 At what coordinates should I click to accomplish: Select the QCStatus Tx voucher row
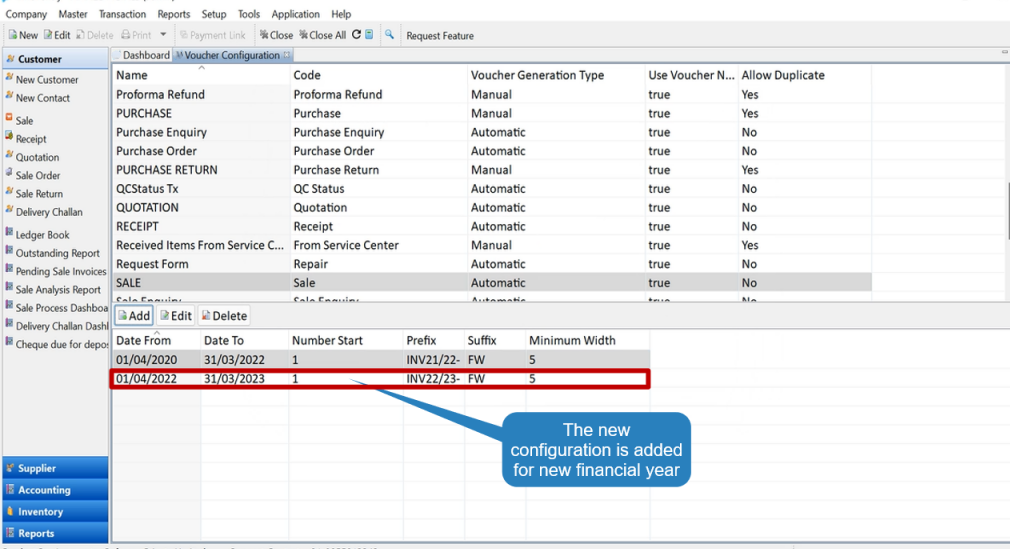point(492,189)
